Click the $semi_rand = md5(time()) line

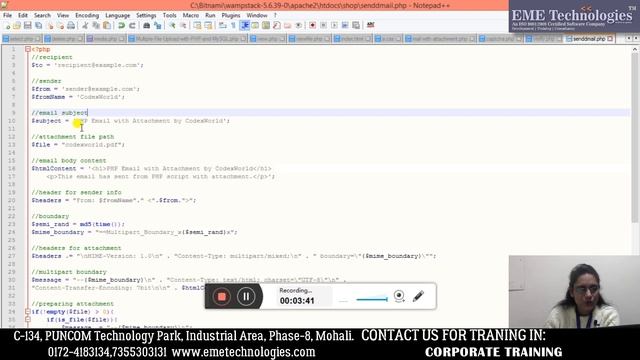click(78, 224)
